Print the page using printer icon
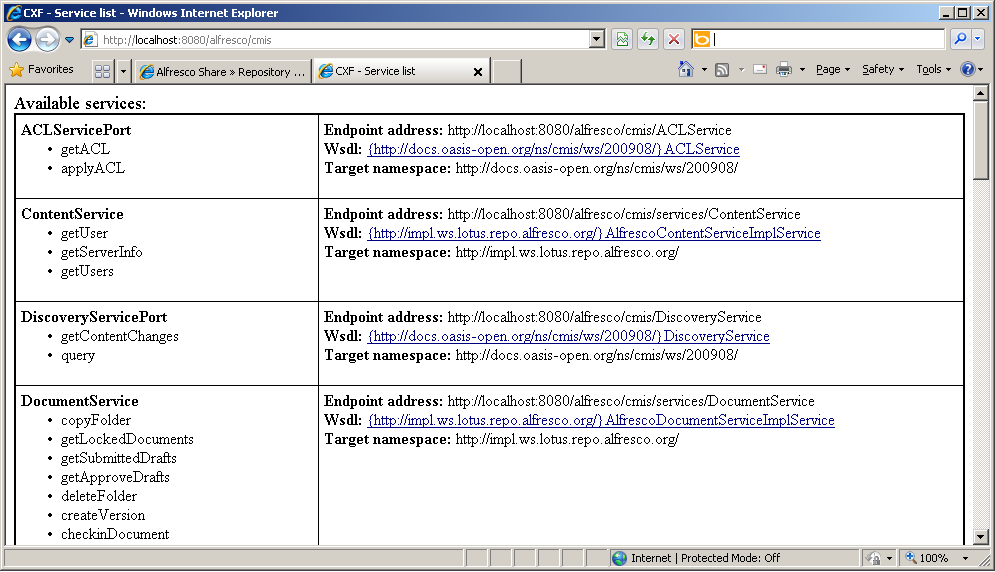Viewport: 995px width, 572px height. (x=784, y=69)
